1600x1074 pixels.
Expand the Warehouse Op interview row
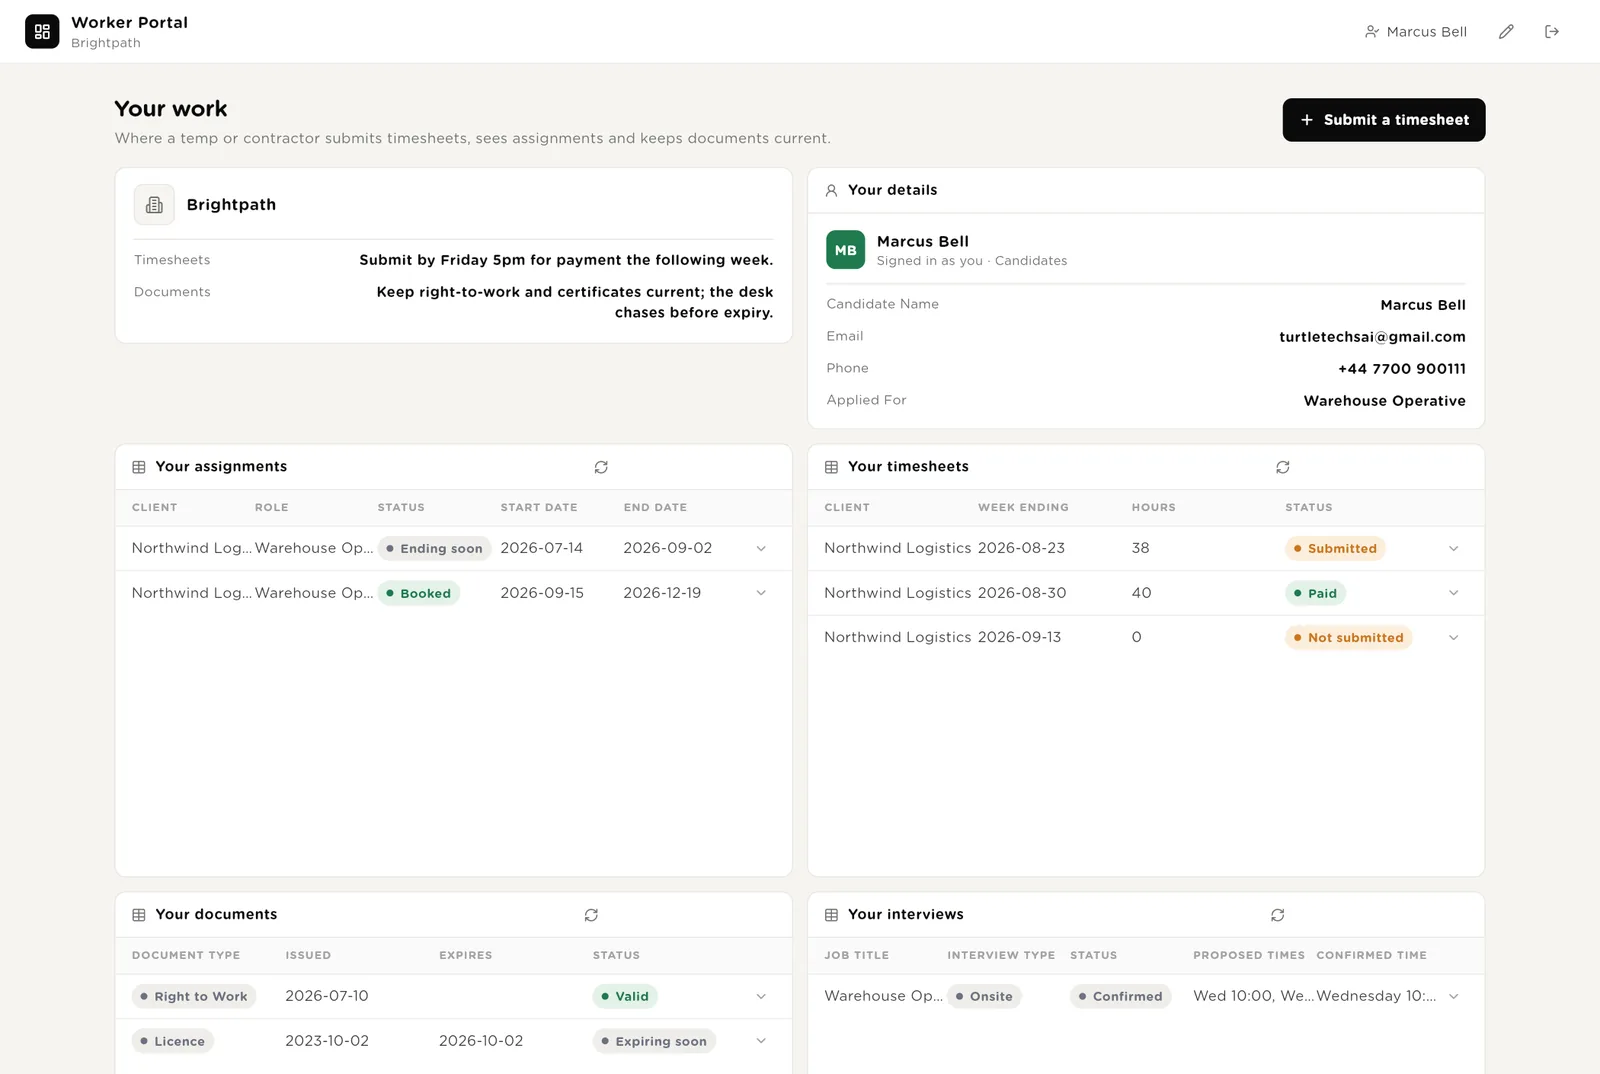[x=1454, y=997]
